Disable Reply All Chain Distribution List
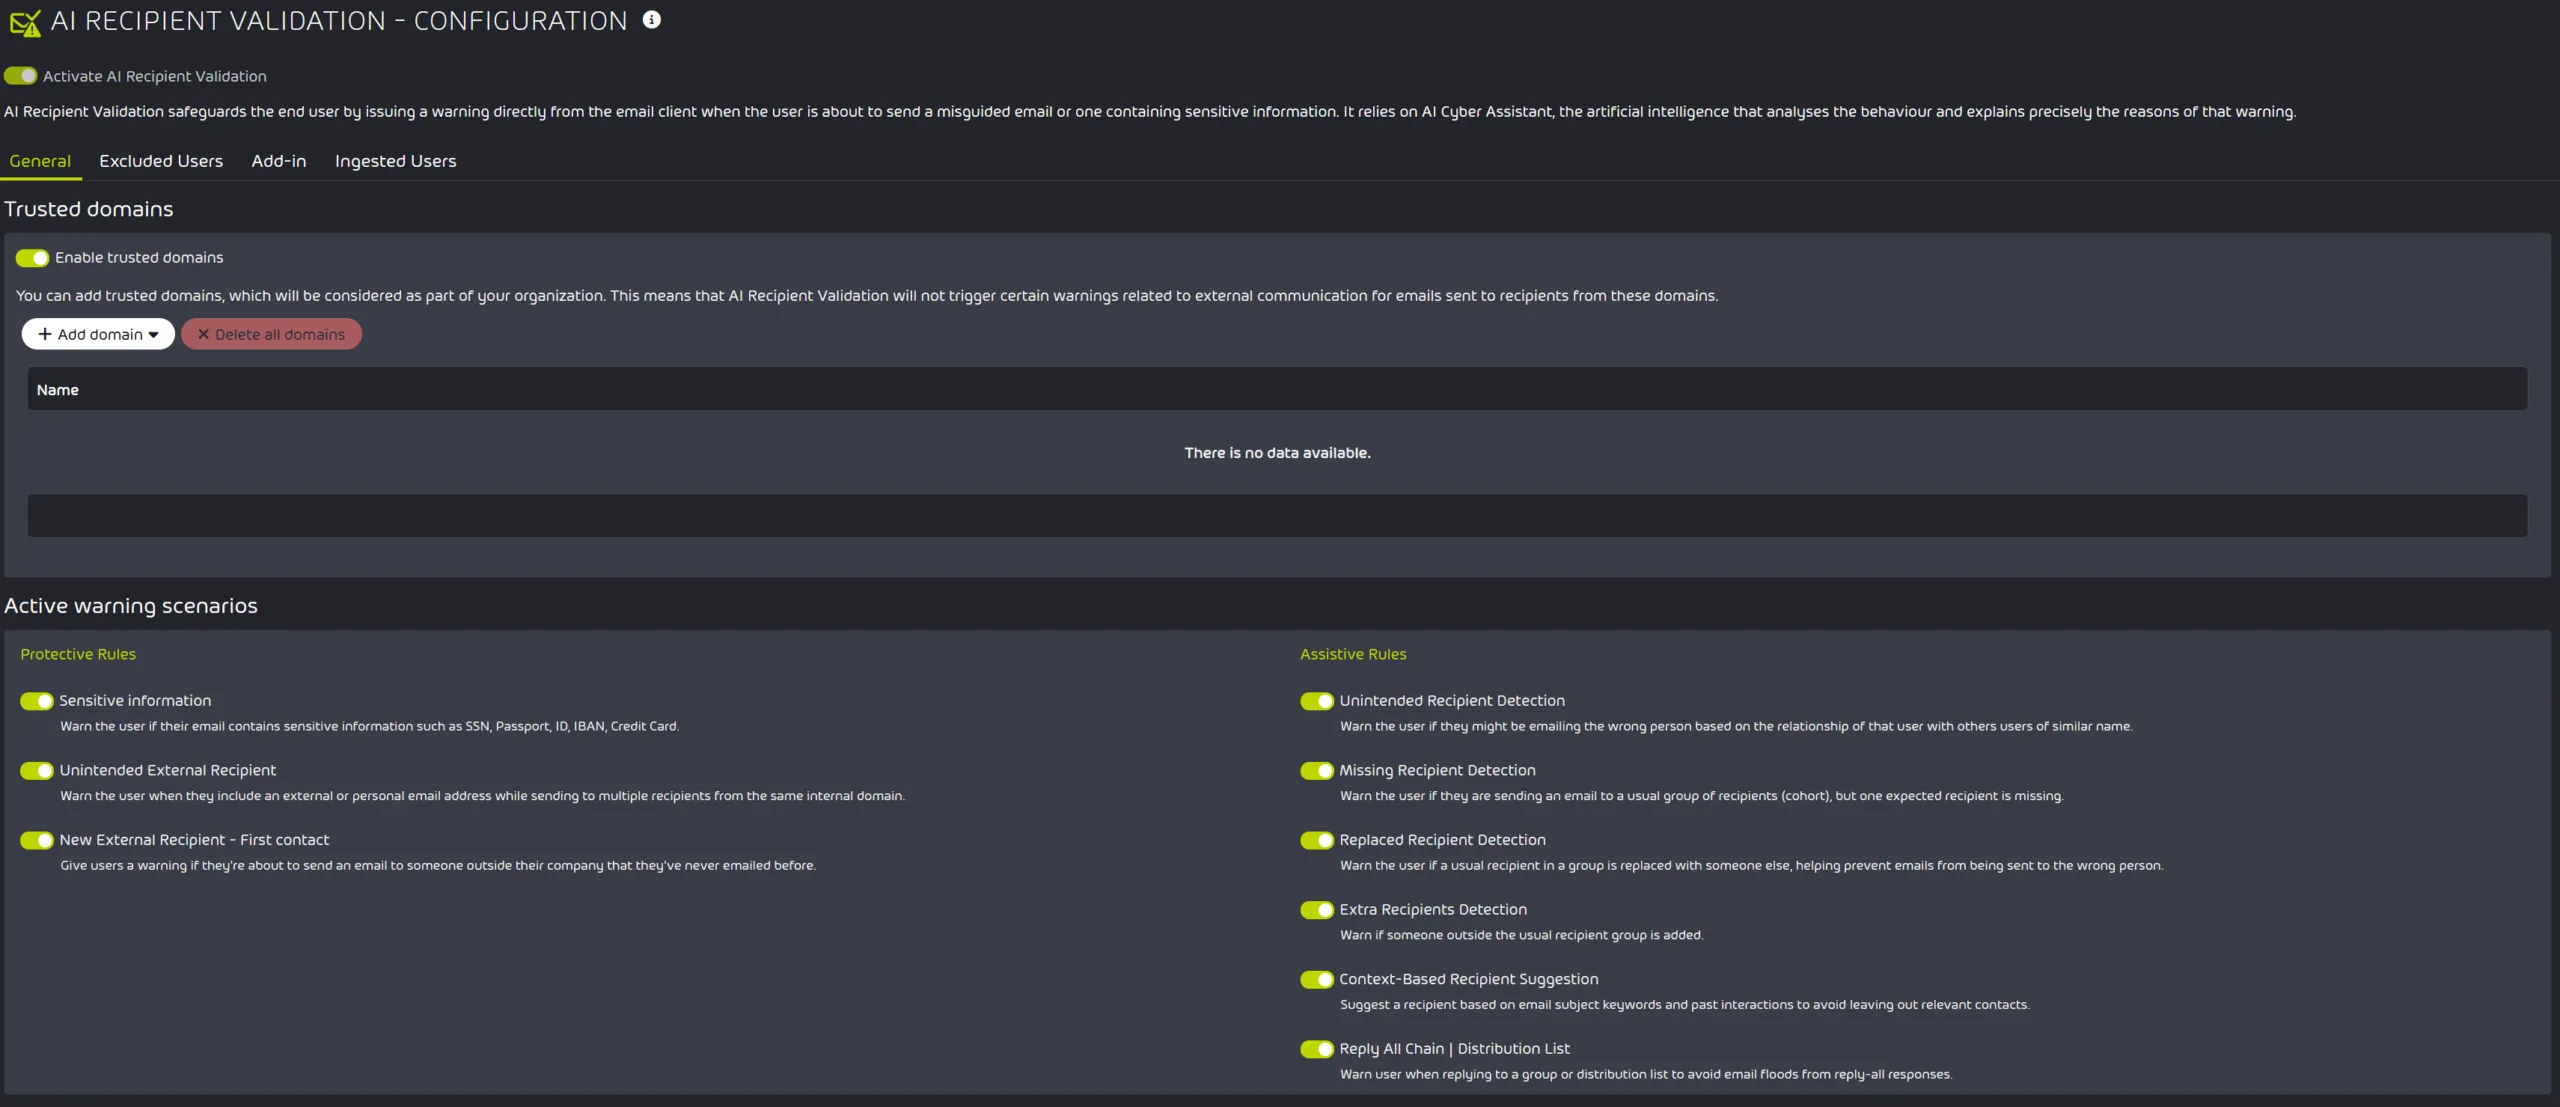 [x=1317, y=1049]
